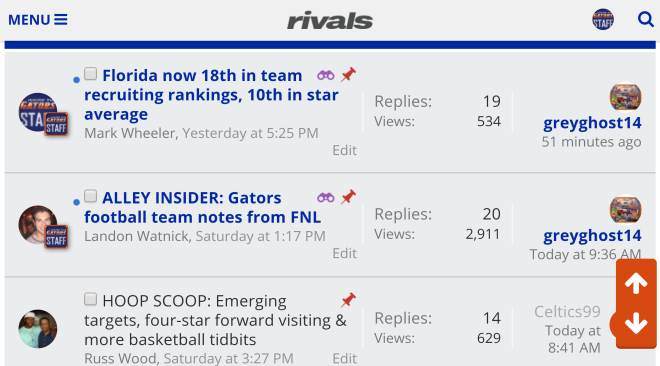Click the pin icon on HOOP SCOOP thread
The image size is (660, 366).
(x=348, y=300)
